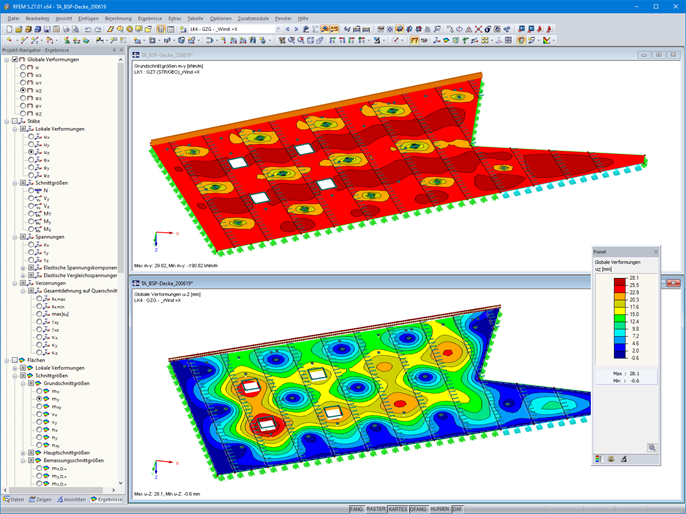Click the new line icon in second toolbar row
The width and height of the screenshot is (686, 514).
tap(24, 40)
